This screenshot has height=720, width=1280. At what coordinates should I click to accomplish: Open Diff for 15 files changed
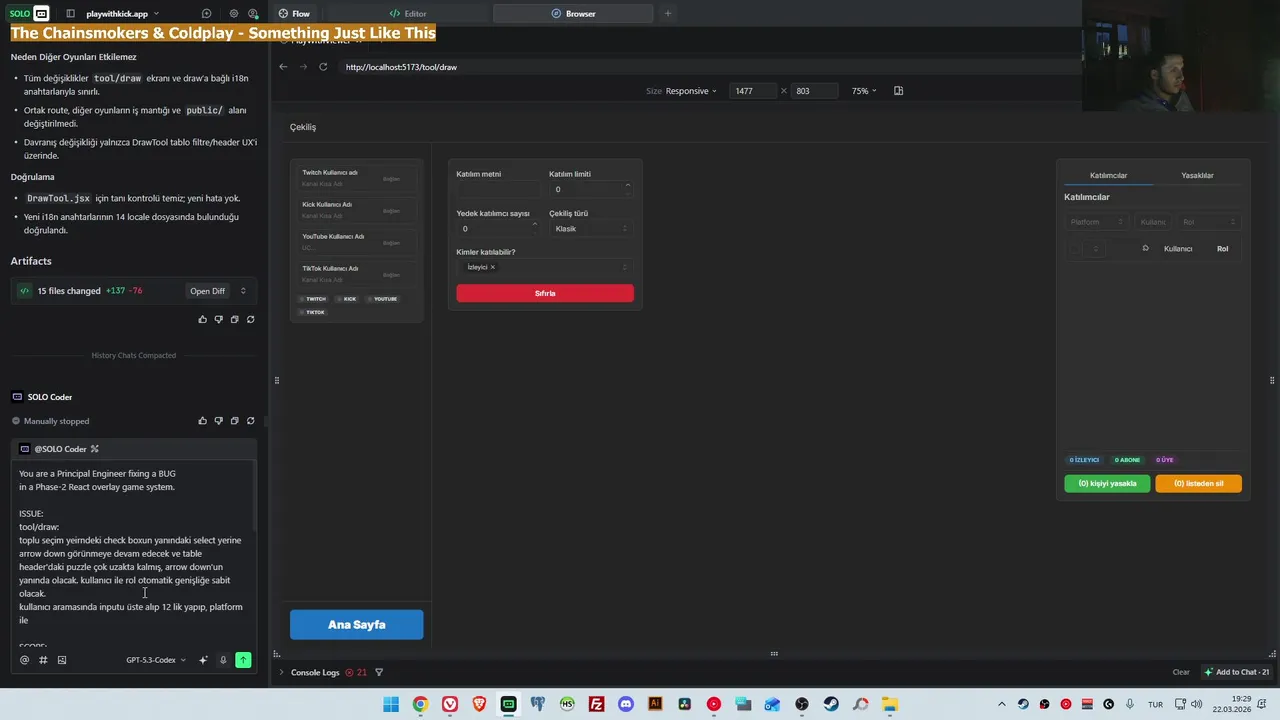pos(207,291)
